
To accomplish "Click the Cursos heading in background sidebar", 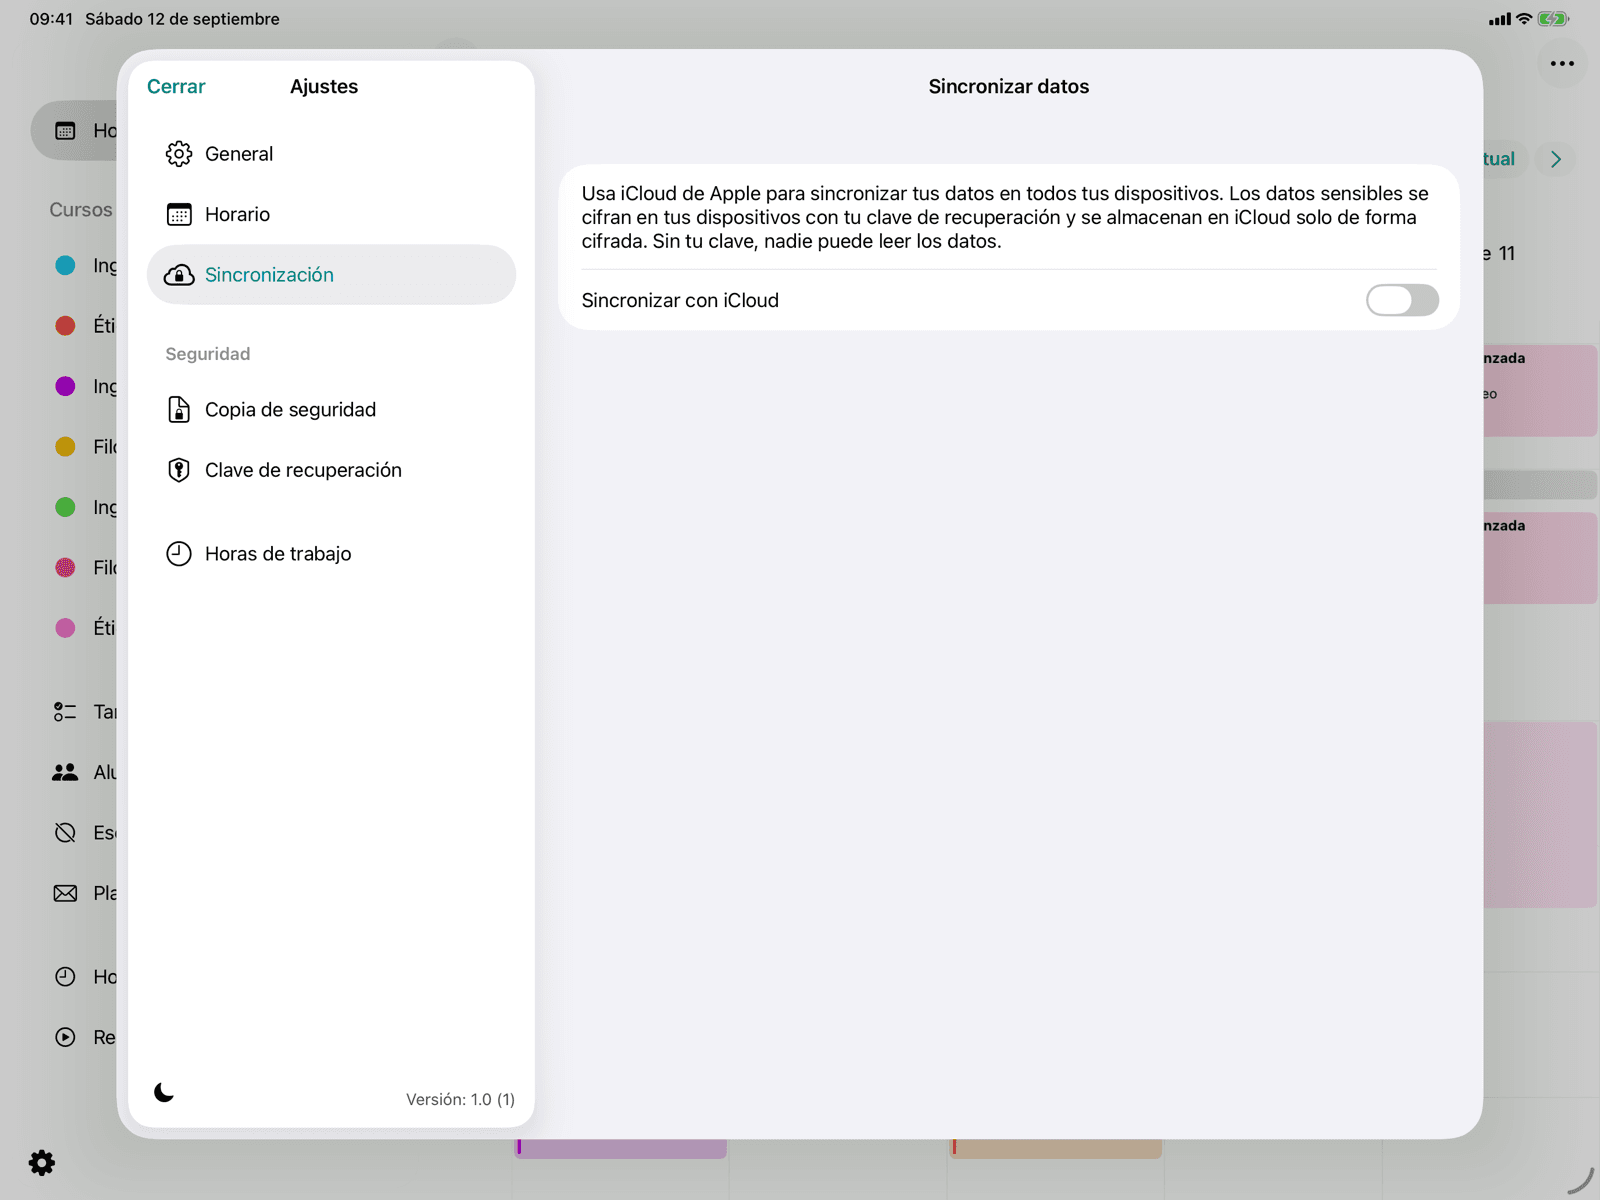I will pyautogui.click(x=81, y=210).
